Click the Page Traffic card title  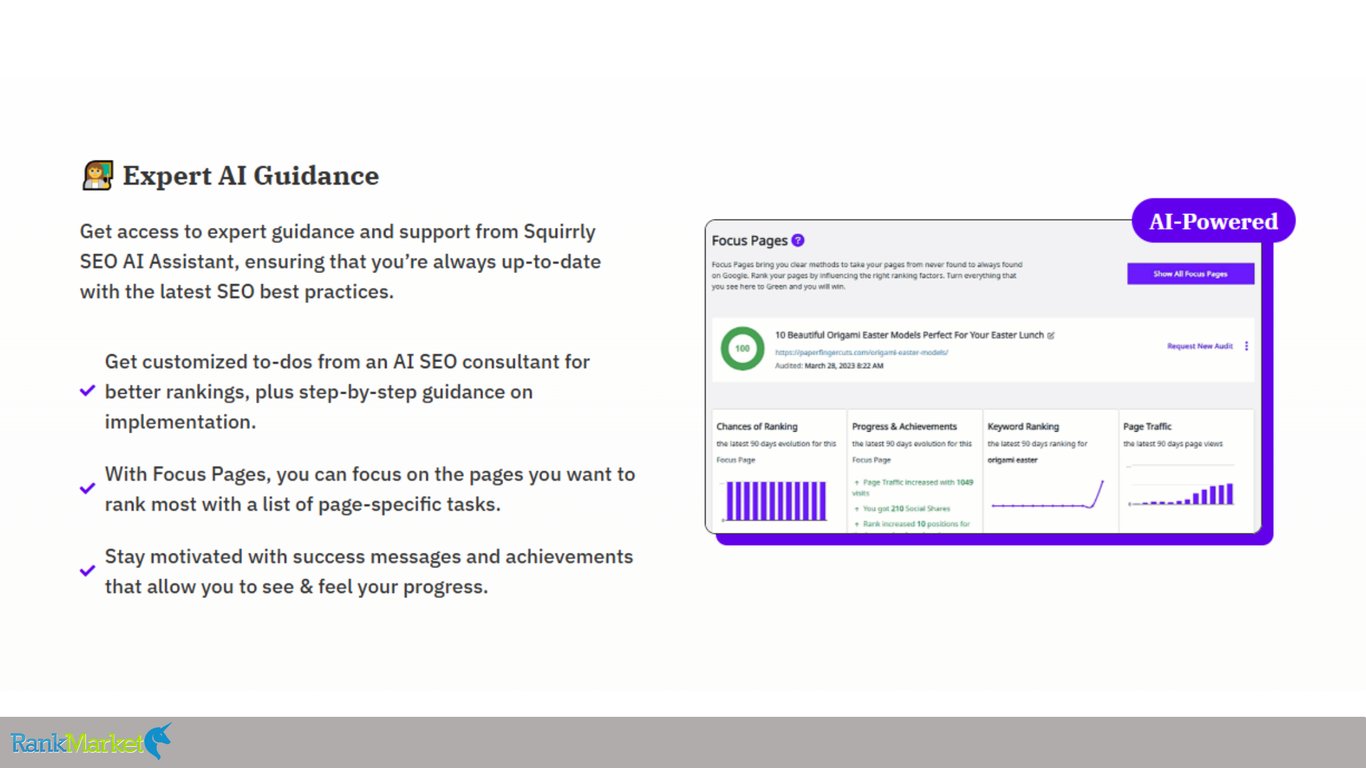tap(1147, 426)
